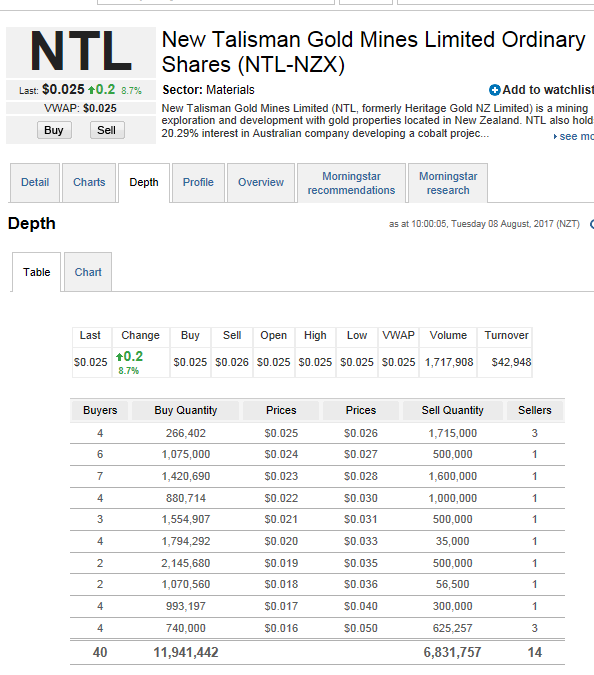594x675 pixels.
Task: Click the sell price $0.028
Action: click(x=361, y=477)
